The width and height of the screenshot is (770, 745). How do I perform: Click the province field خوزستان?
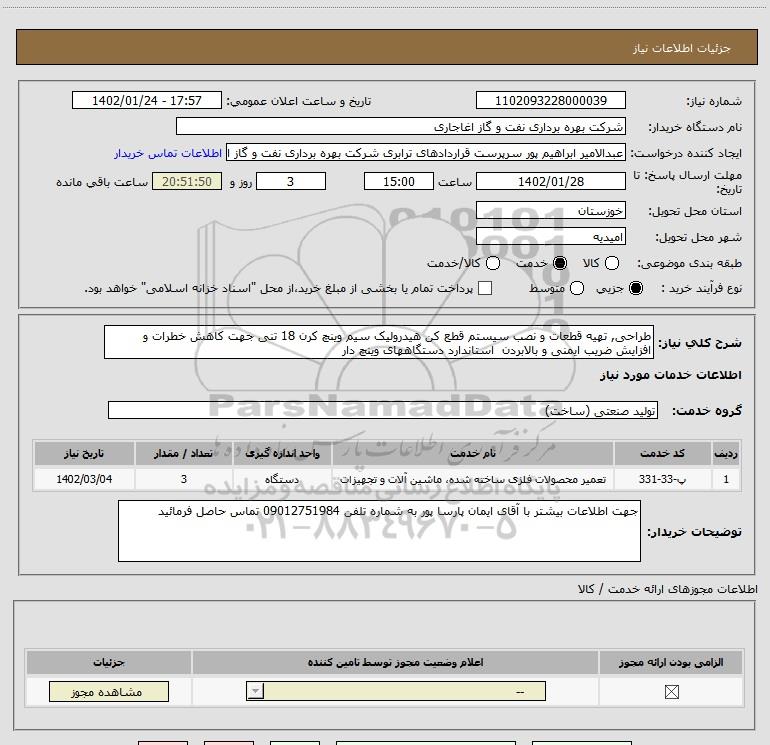click(x=550, y=211)
